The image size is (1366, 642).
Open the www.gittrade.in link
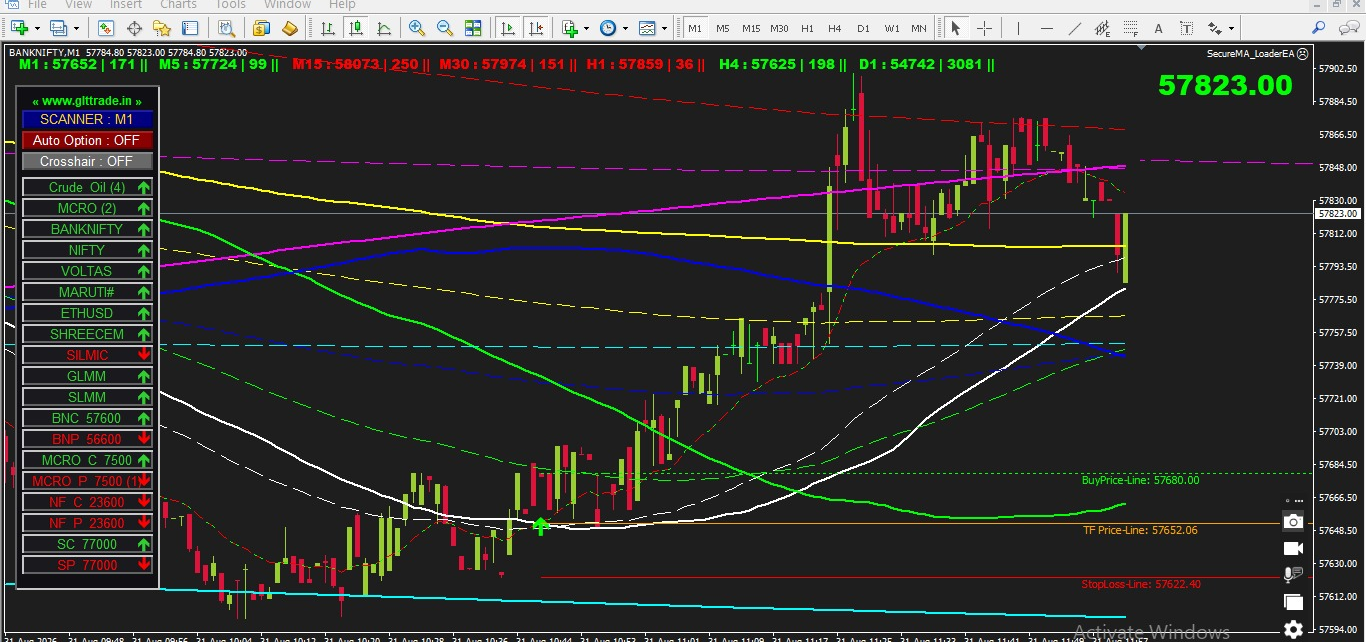(x=87, y=101)
